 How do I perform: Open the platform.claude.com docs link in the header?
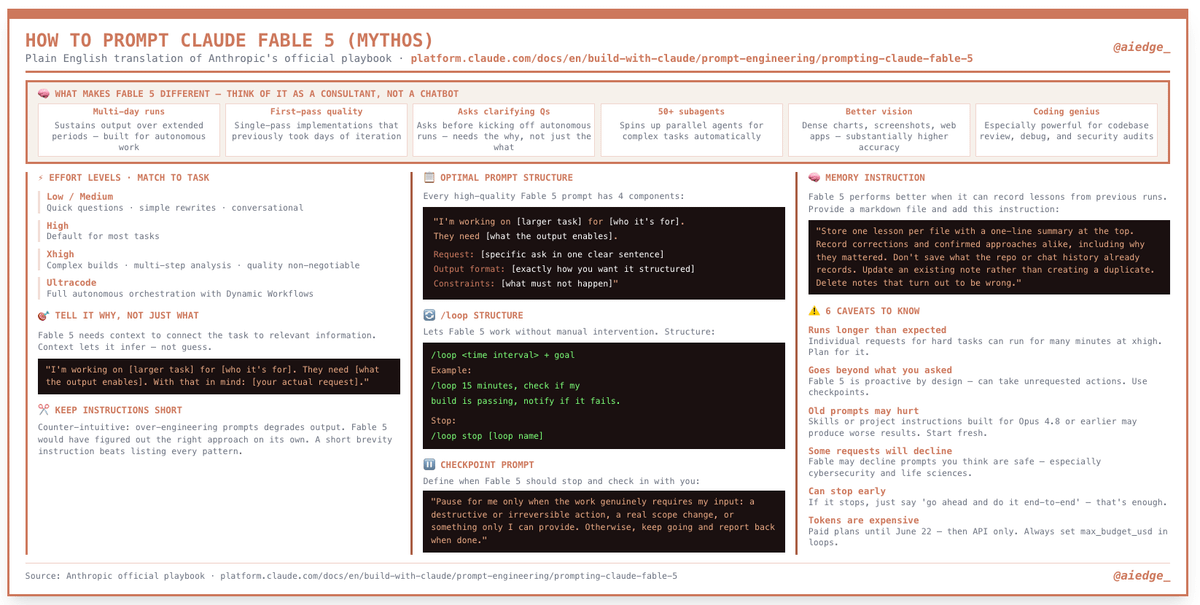[692, 59]
